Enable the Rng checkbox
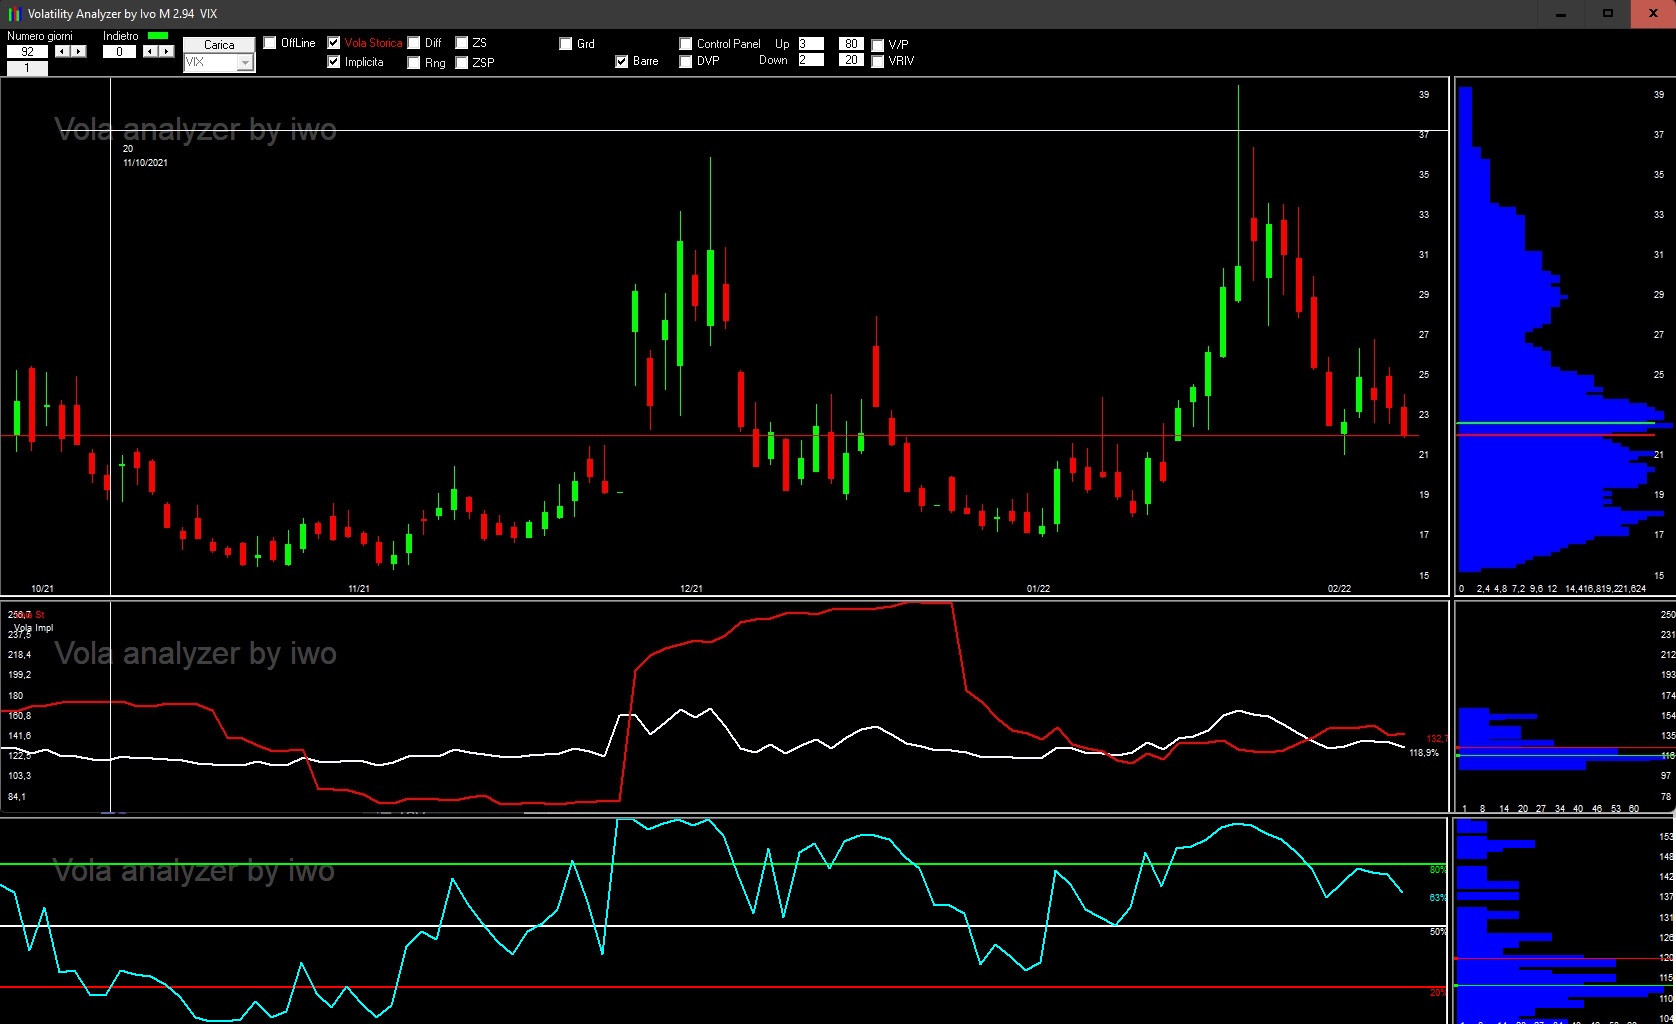The image size is (1676, 1024). pos(414,63)
